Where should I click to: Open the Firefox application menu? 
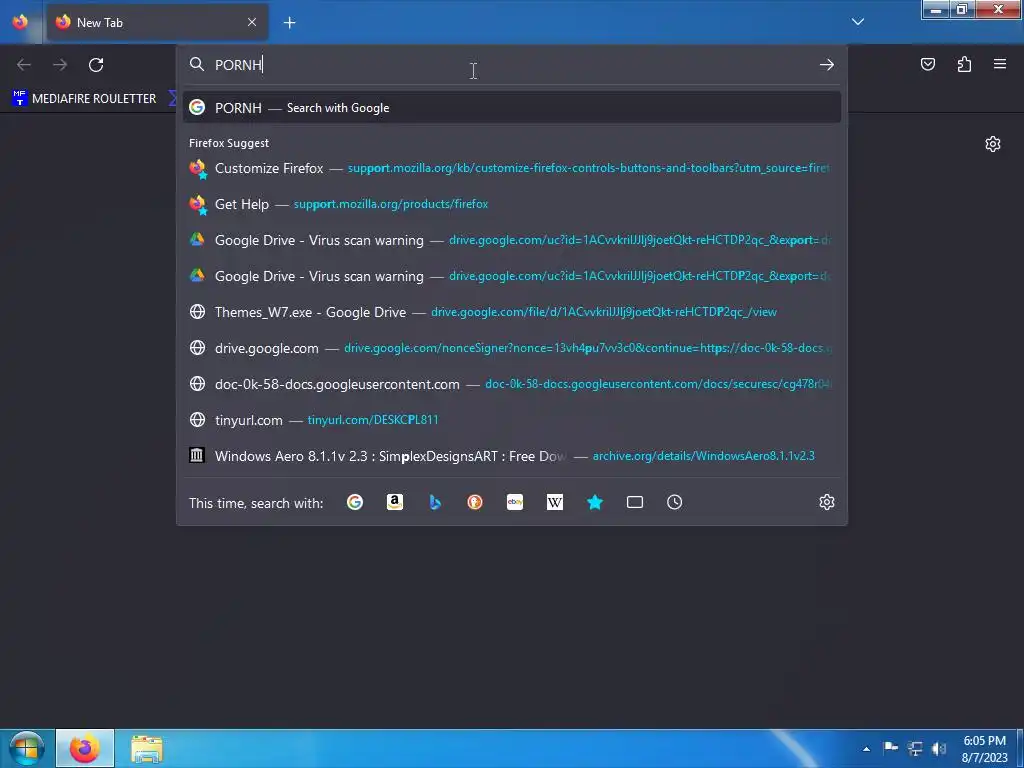point(1000,64)
